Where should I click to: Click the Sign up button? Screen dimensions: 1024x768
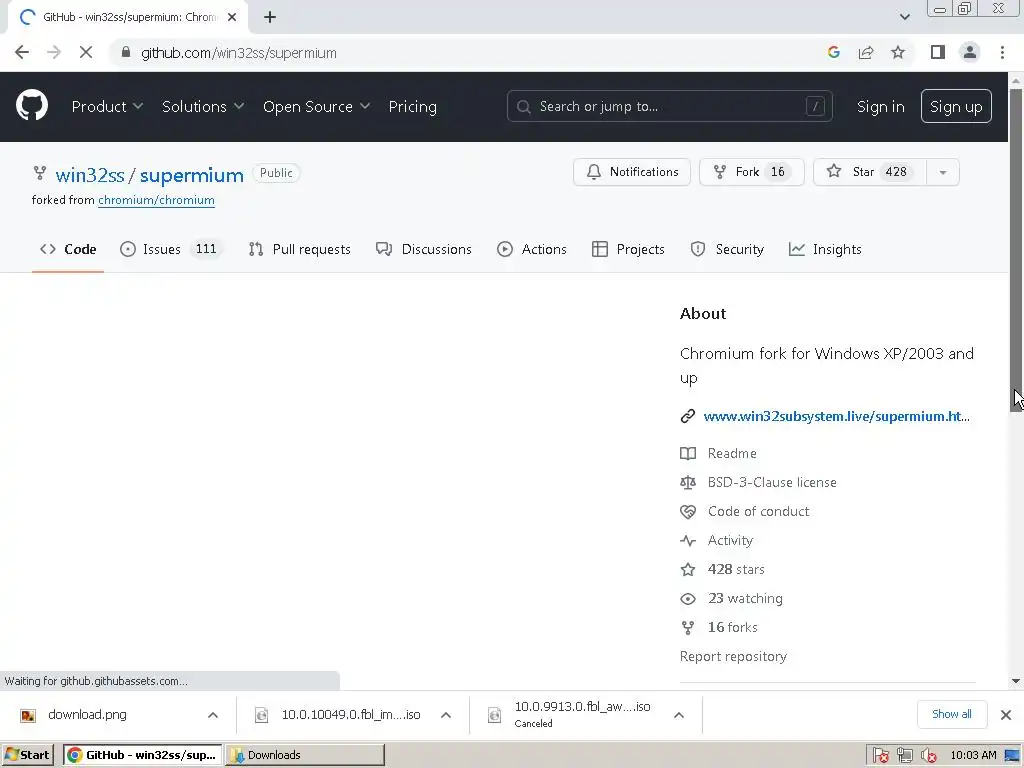[x=956, y=106]
